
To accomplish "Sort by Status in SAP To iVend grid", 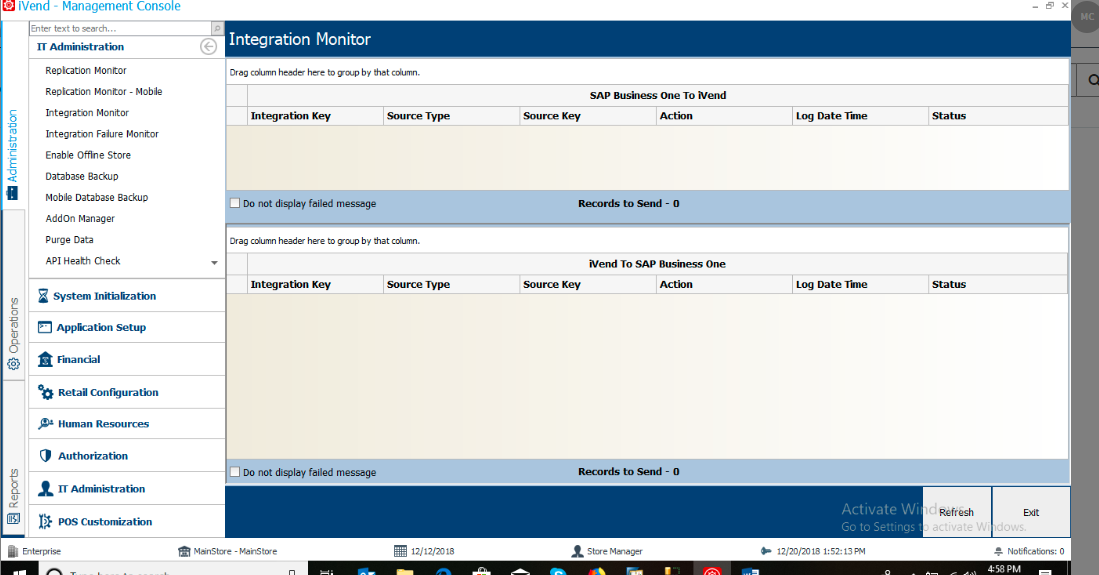I will (x=998, y=116).
